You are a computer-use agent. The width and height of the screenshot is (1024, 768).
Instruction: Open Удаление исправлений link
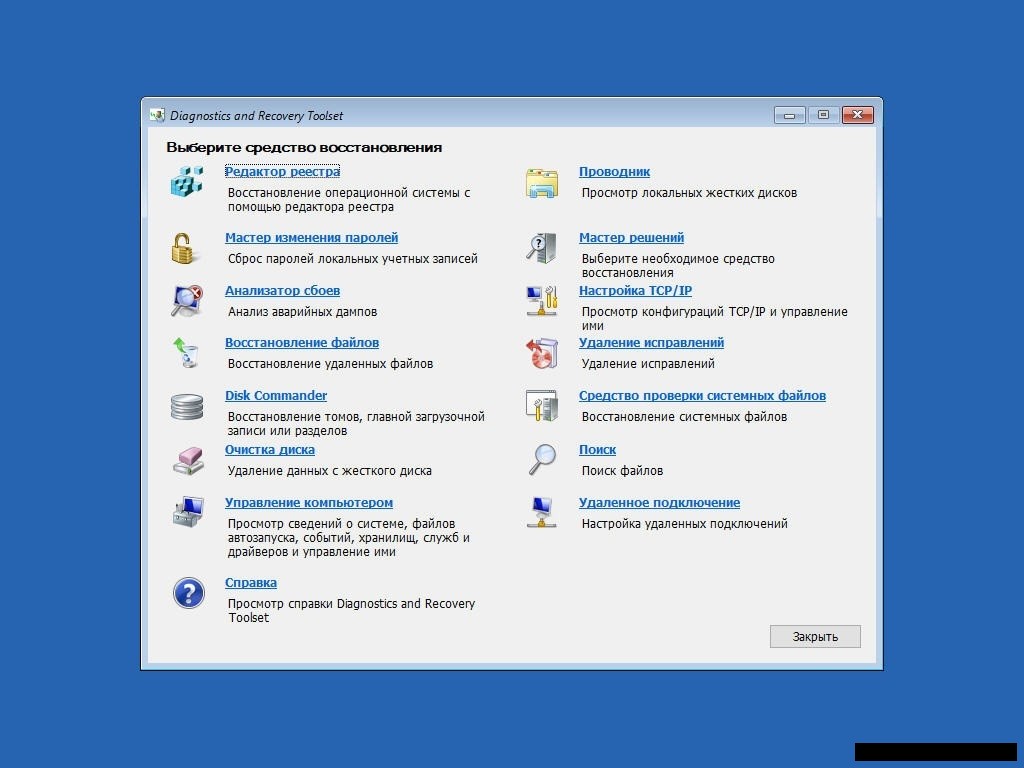click(651, 343)
